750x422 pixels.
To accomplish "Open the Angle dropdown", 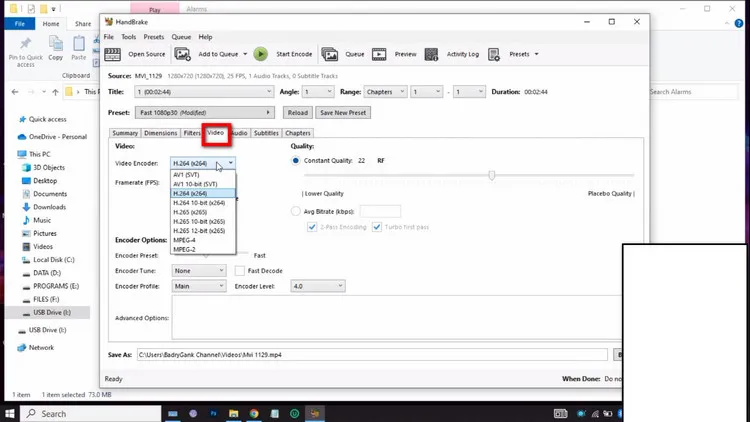I will [318, 92].
